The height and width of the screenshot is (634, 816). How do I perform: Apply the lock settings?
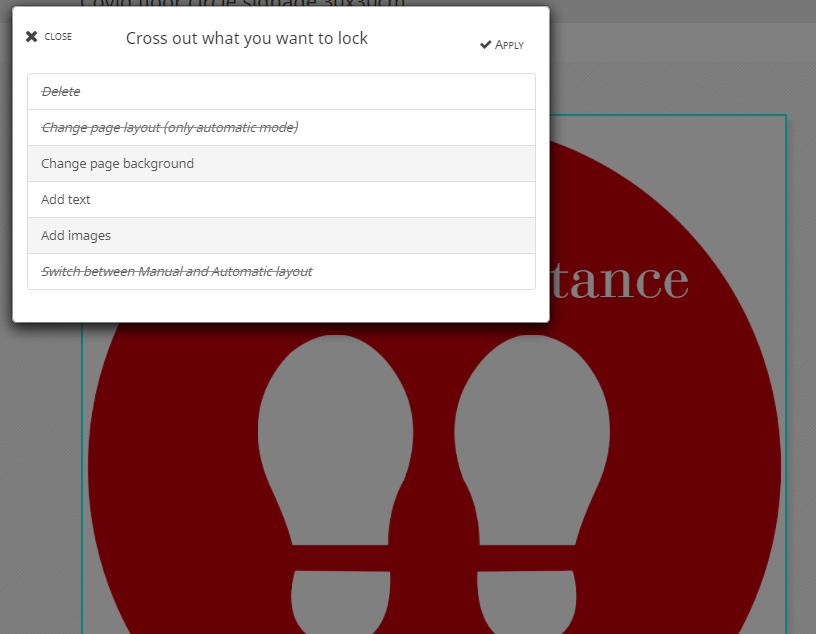[x=502, y=45]
